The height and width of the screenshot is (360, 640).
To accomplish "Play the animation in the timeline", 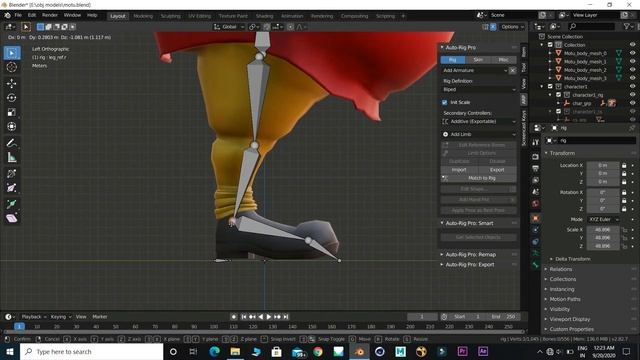I will 269,317.
